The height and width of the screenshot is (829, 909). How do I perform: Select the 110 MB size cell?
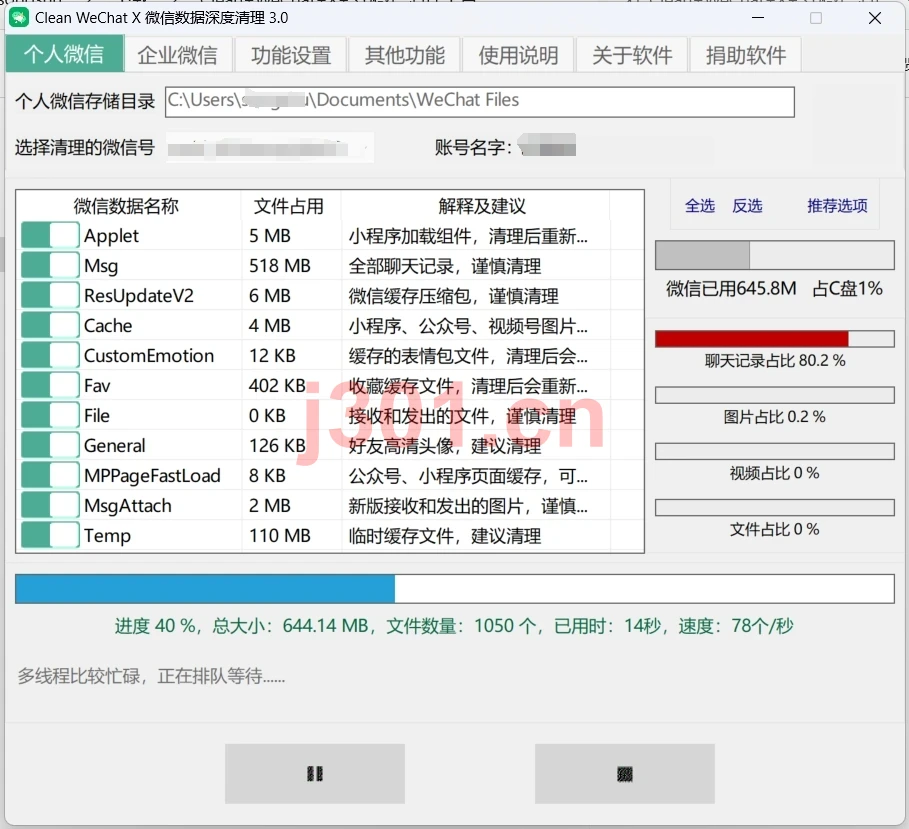(280, 535)
